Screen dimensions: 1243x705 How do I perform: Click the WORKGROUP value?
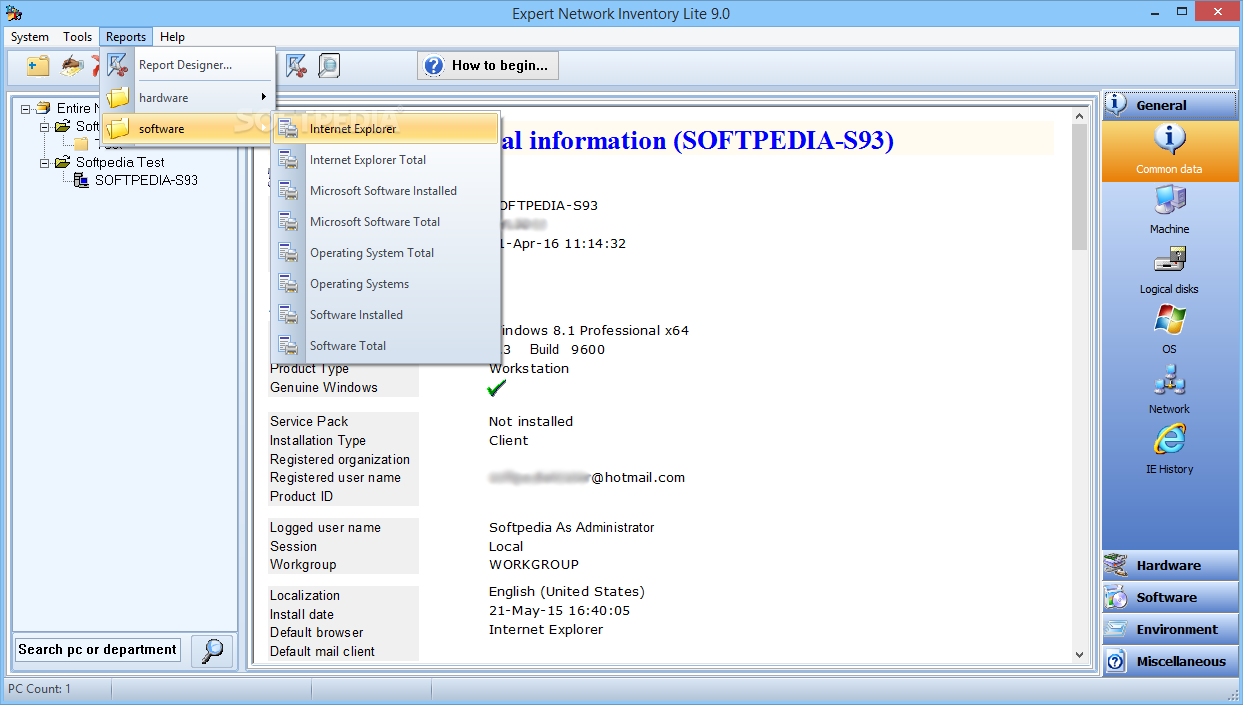[534, 565]
